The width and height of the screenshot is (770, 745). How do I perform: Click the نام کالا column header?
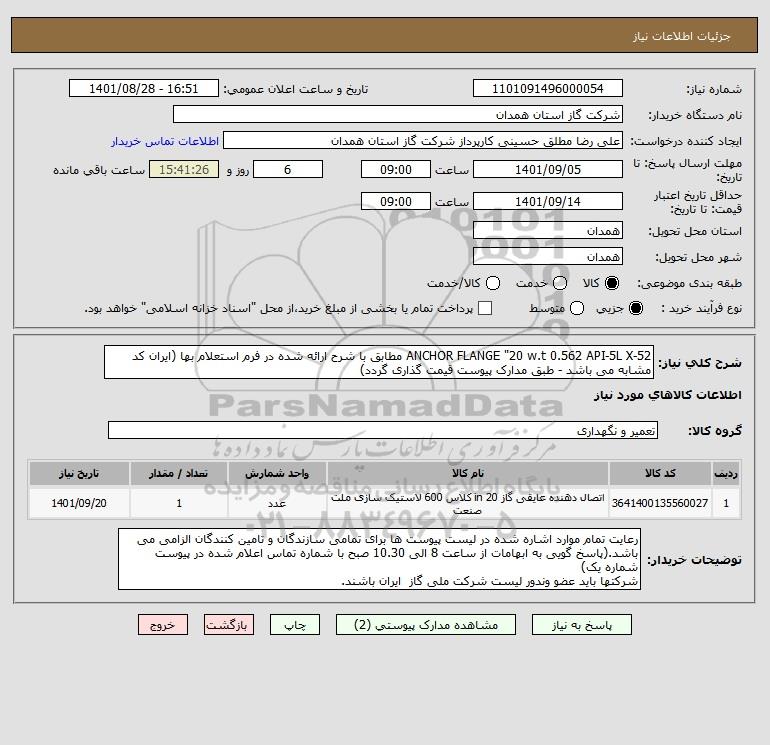pos(468,473)
